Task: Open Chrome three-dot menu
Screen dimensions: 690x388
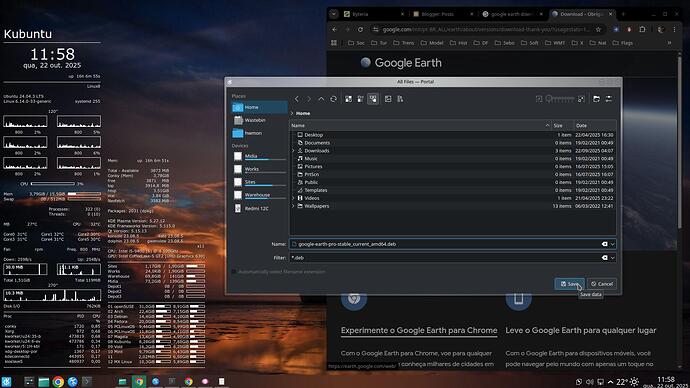Action: click(x=675, y=29)
